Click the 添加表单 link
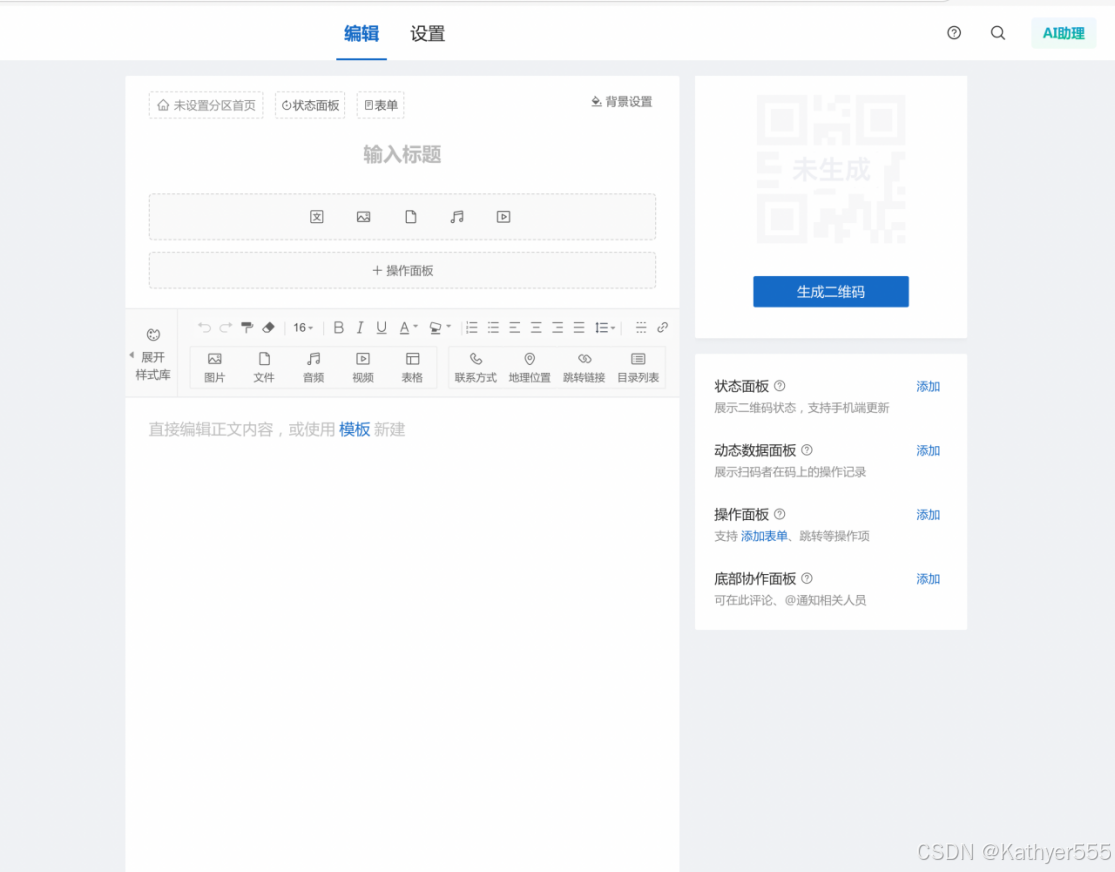1115x872 pixels. 764,536
